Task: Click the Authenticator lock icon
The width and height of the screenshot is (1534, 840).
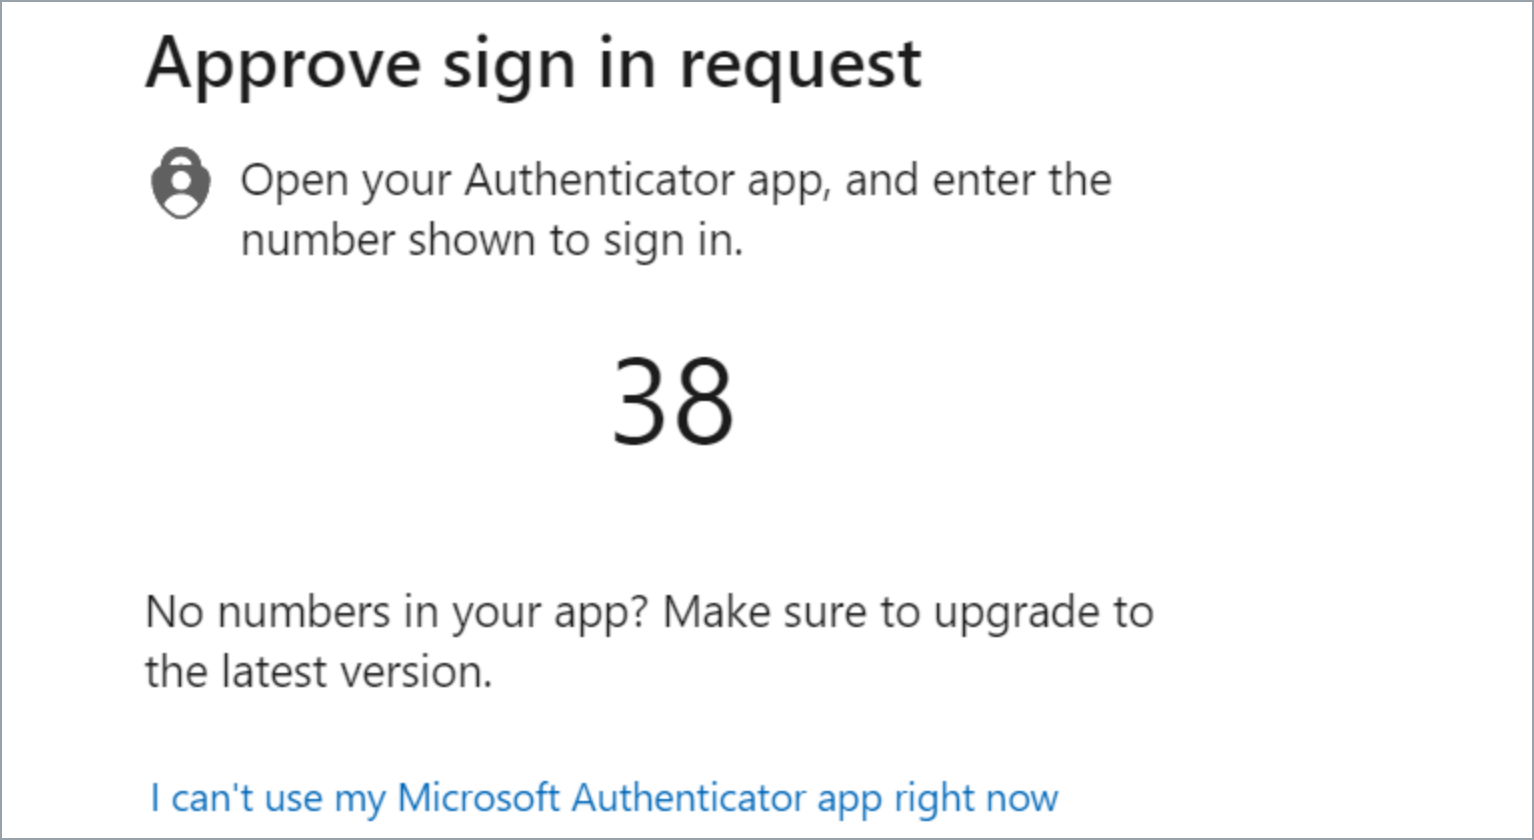Action: click(x=181, y=183)
